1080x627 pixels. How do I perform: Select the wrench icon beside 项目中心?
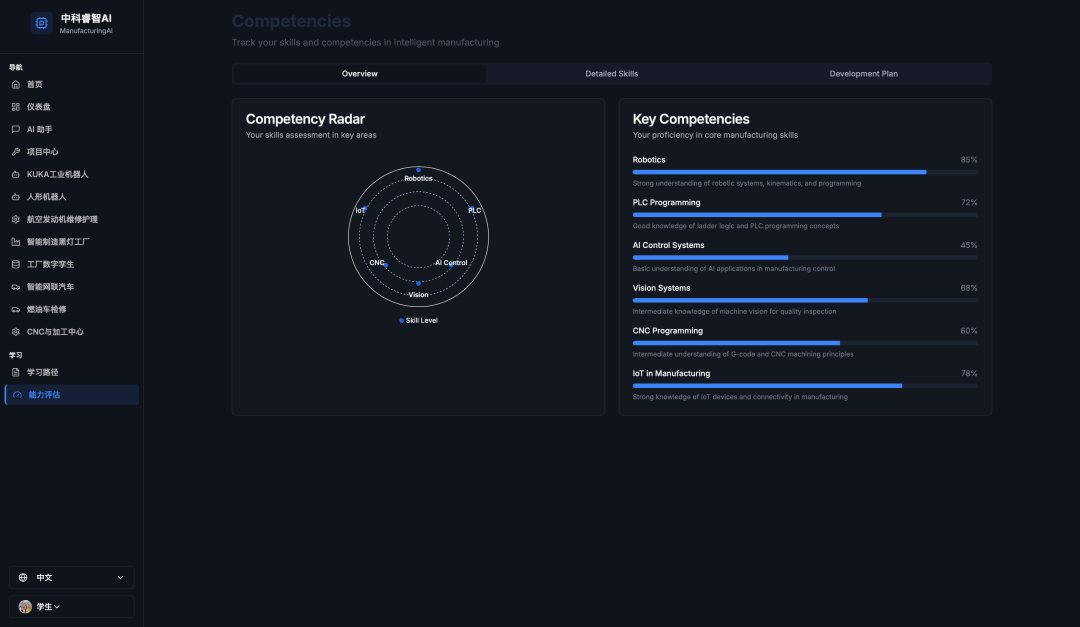[16, 152]
